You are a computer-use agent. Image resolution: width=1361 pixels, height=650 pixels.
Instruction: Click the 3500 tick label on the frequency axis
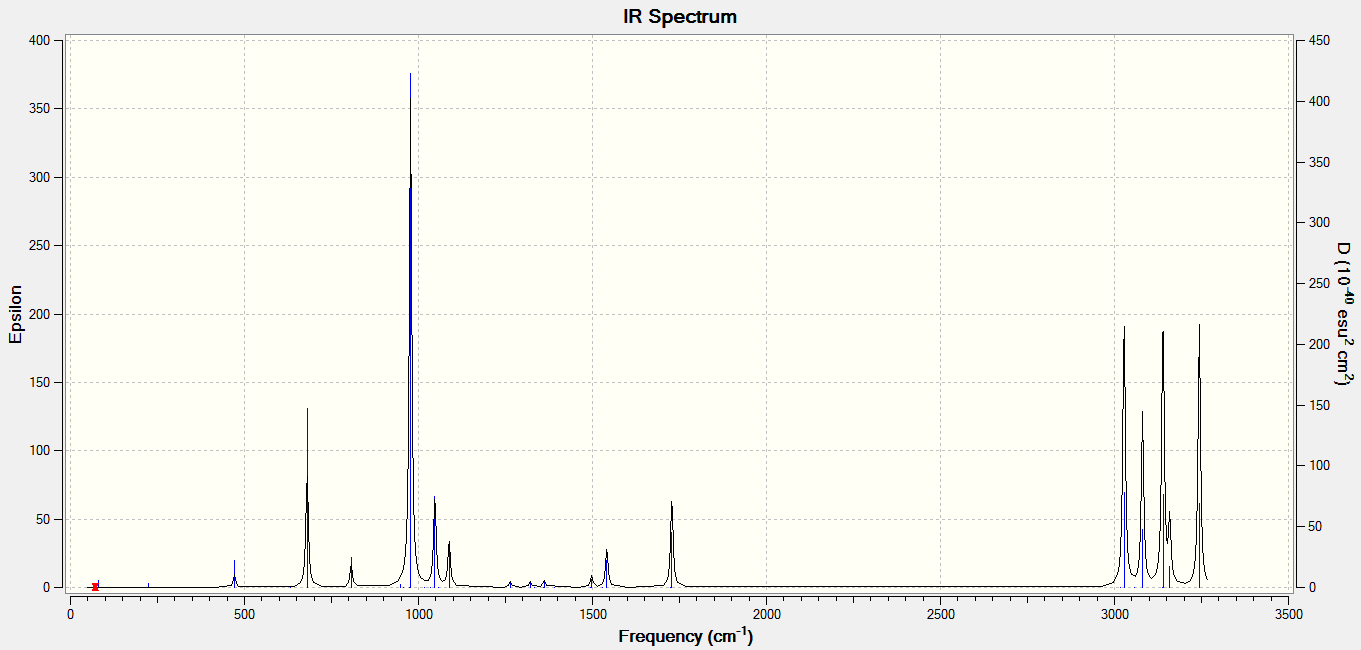1289,613
